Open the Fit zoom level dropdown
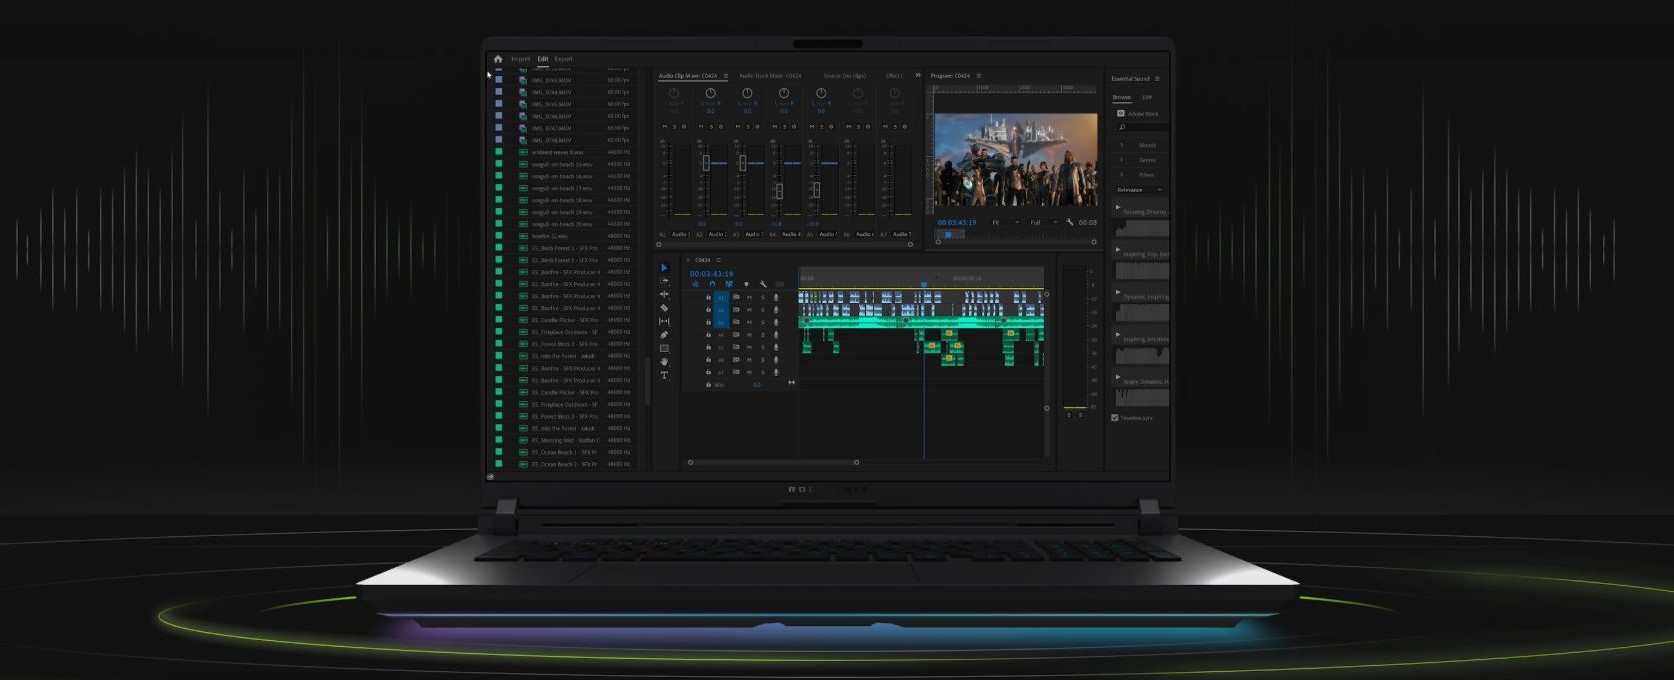Viewport: 1674px width, 680px height. click(1004, 222)
